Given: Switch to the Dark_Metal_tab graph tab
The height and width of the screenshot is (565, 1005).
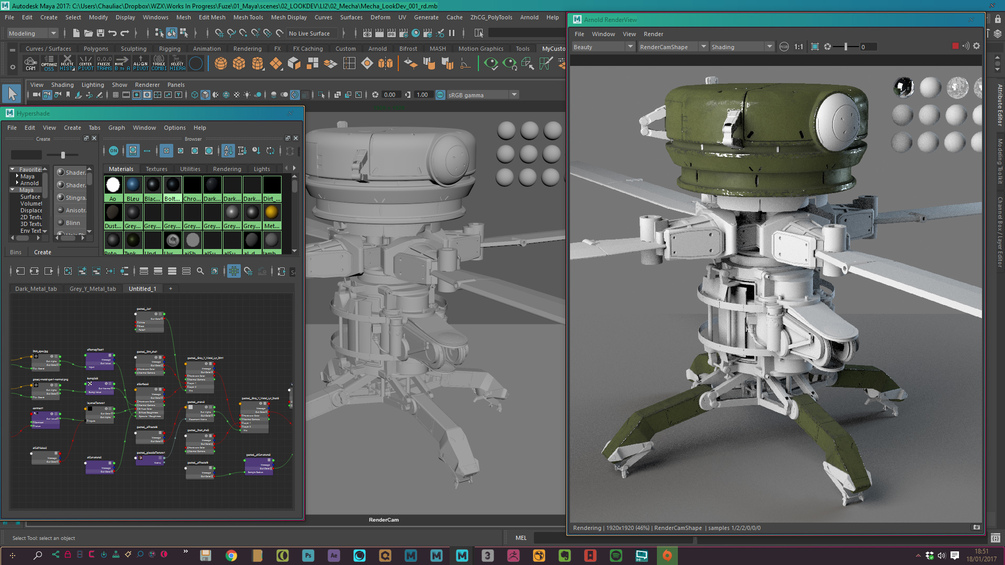Looking at the screenshot, I should click(x=36, y=289).
